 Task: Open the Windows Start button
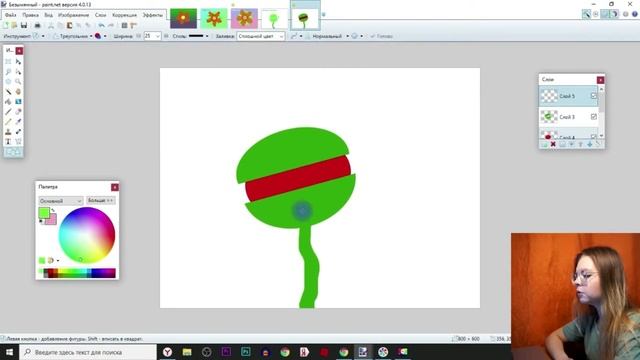point(9,352)
